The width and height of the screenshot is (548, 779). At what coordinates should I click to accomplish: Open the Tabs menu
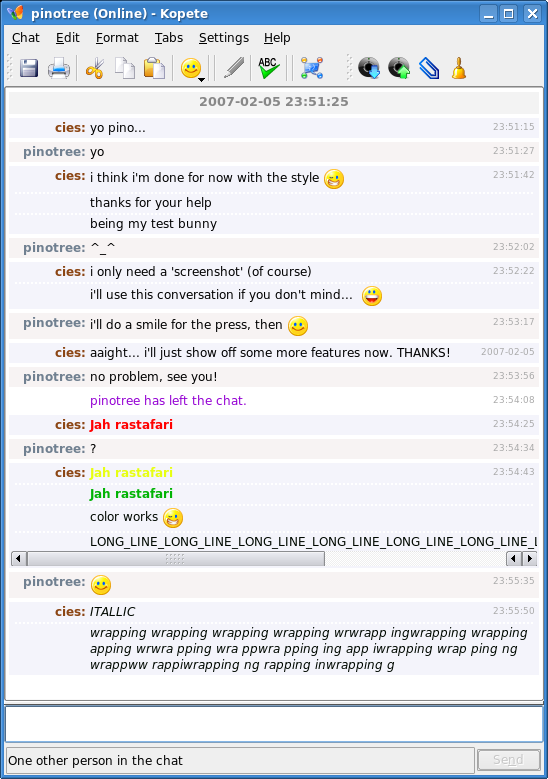168,38
